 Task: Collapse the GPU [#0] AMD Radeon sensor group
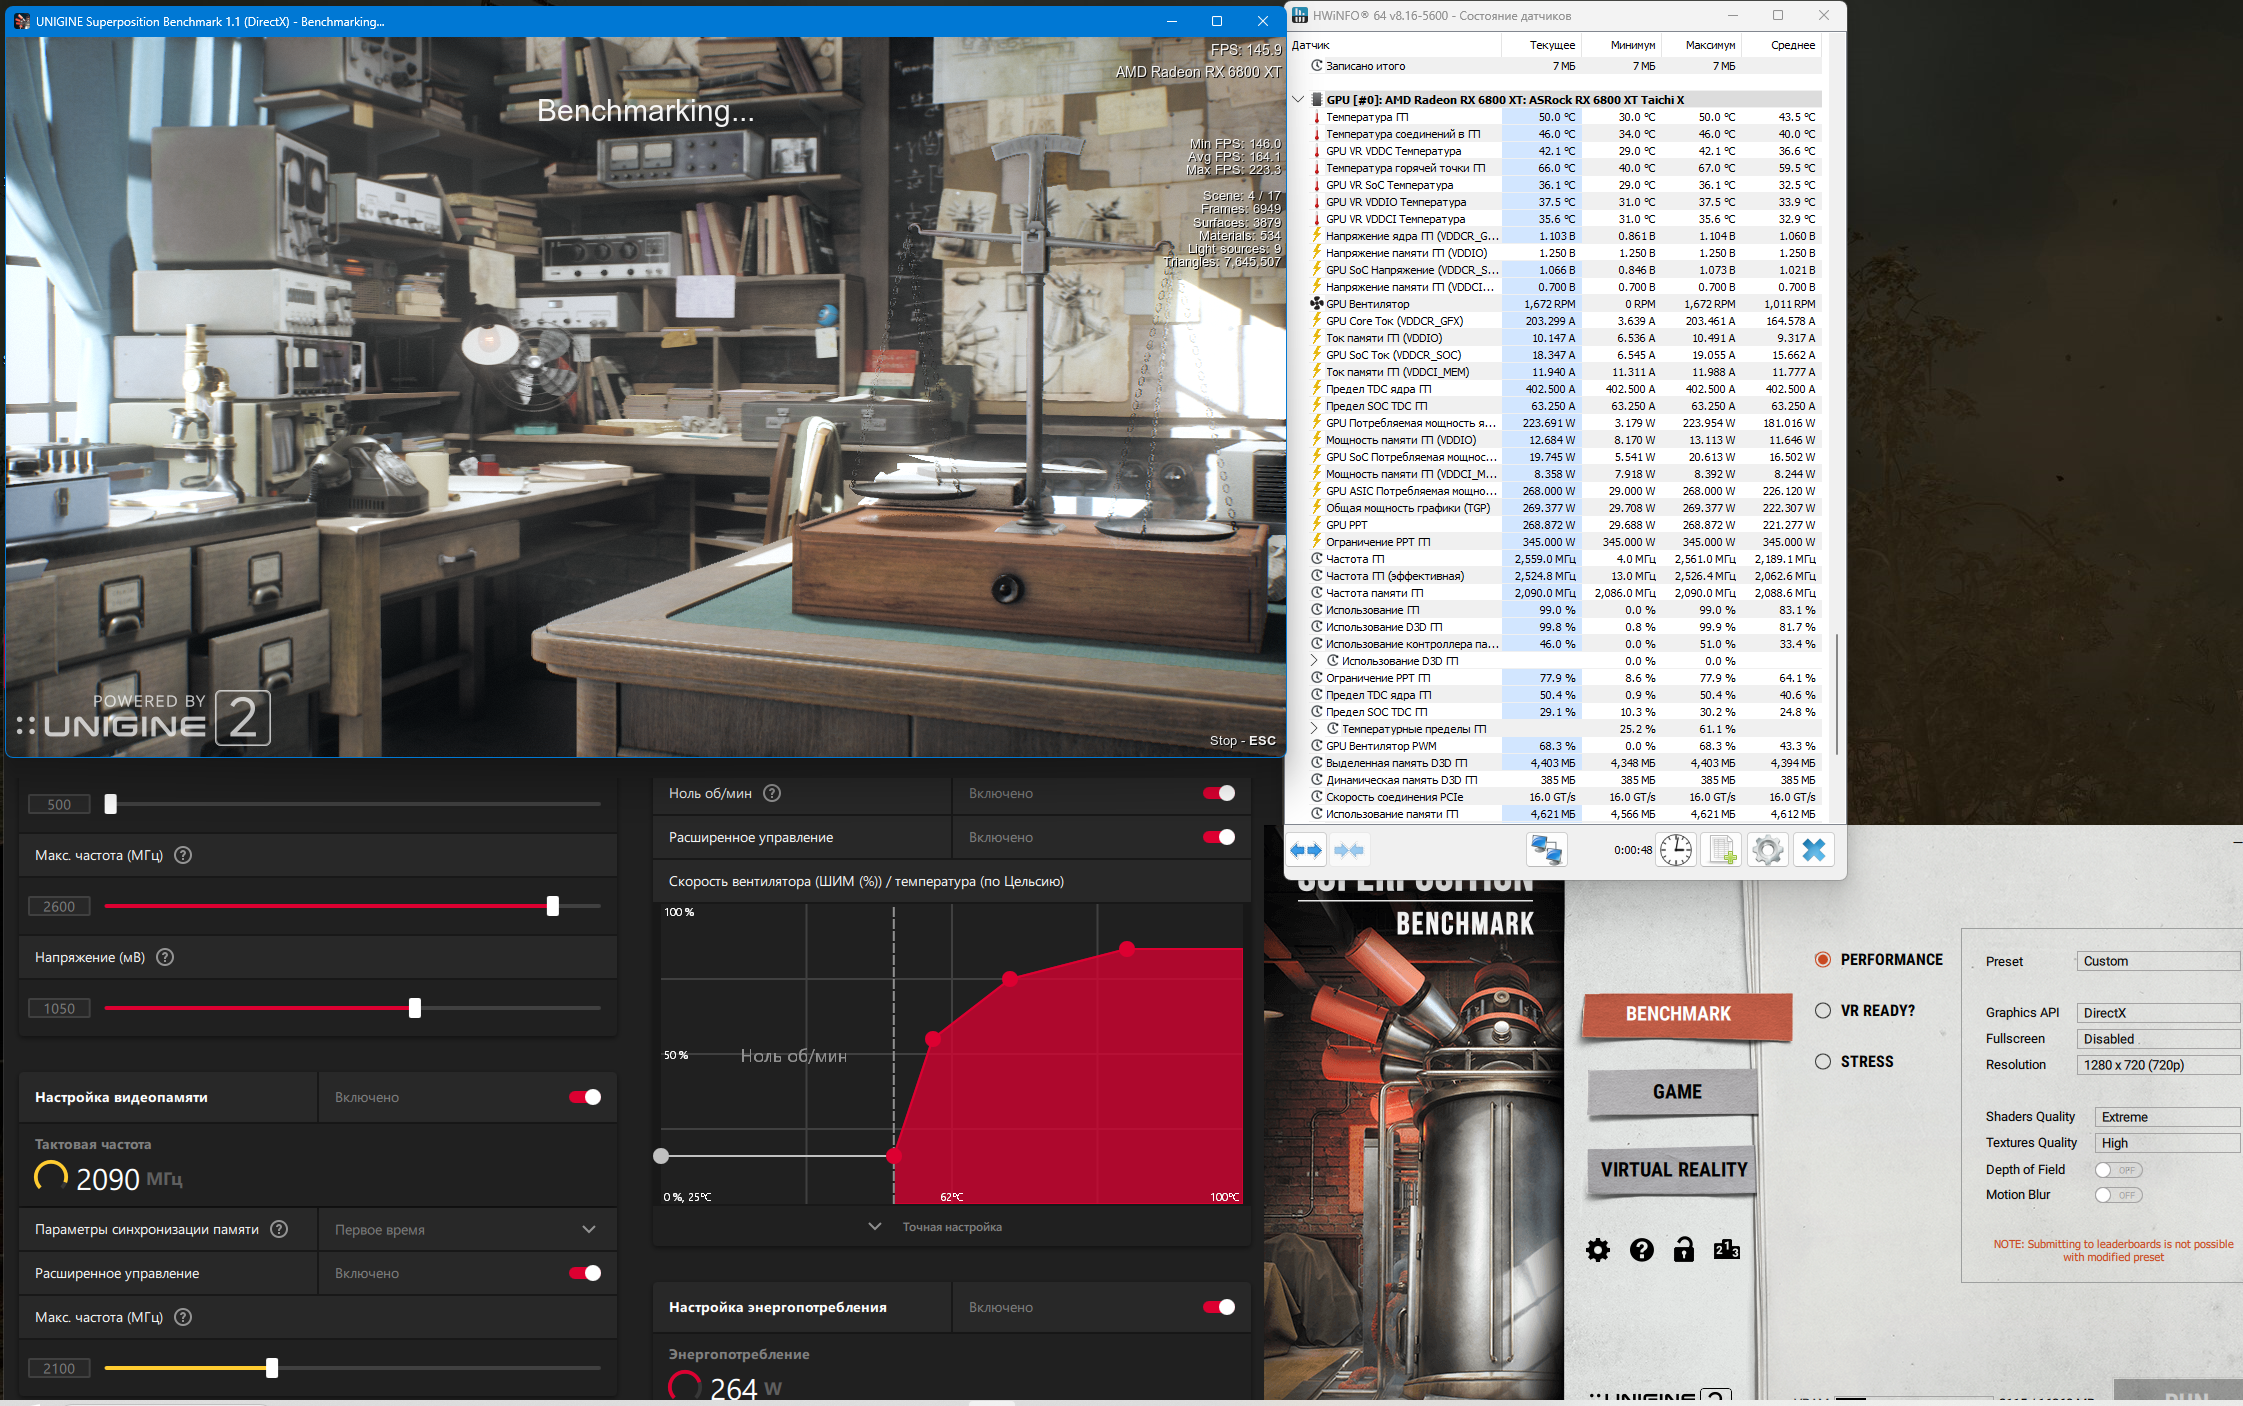click(x=1298, y=99)
